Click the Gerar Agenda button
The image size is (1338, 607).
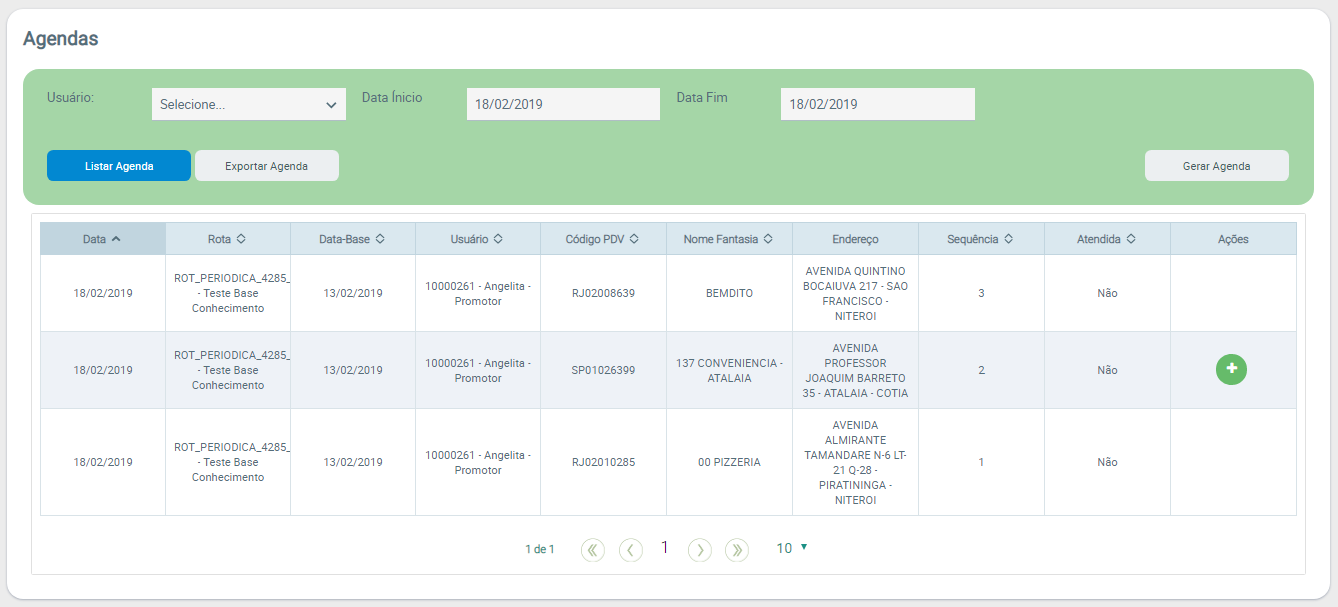[1216, 166]
